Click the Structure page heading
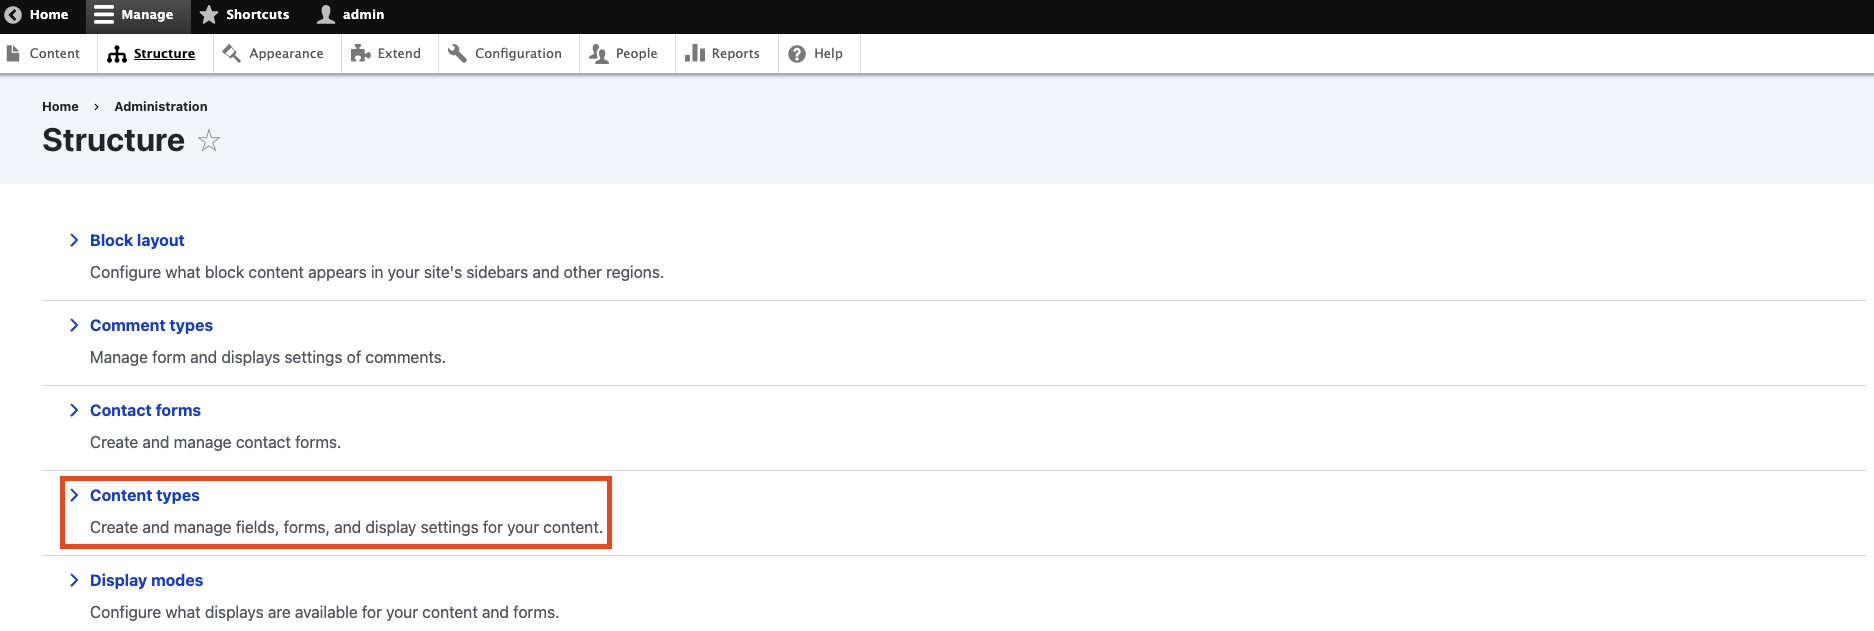The image size is (1874, 631). (113, 140)
